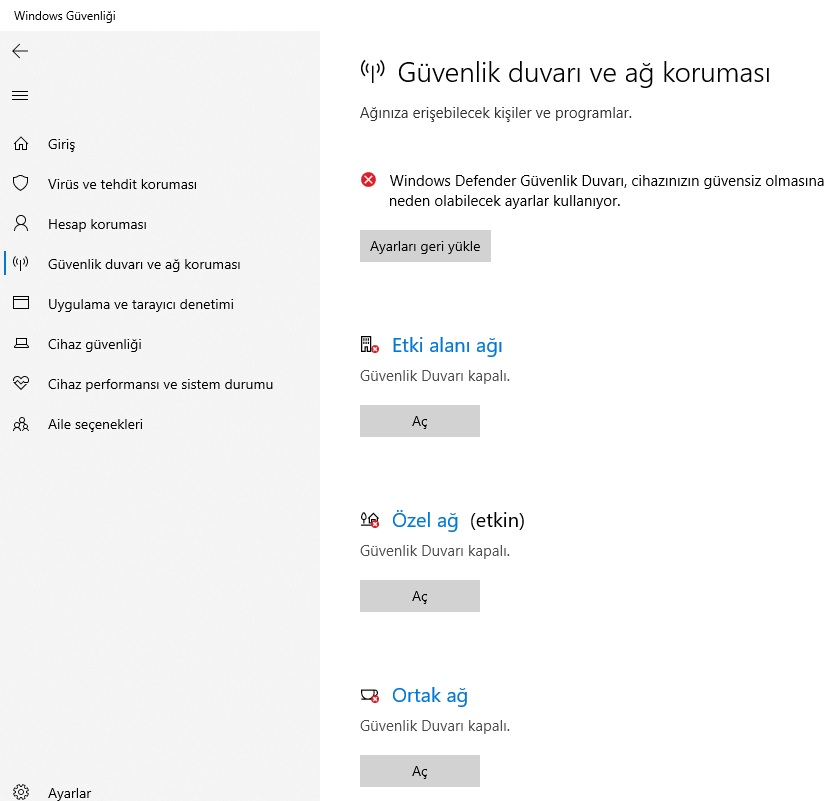Click Aç under Etki alanı ağı
The width and height of the screenshot is (839, 801).
click(420, 421)
